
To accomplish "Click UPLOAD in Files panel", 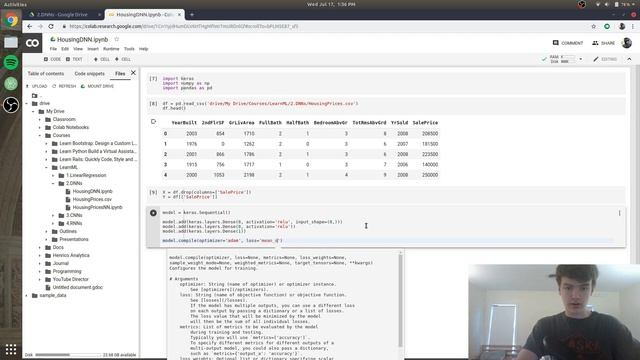I will (36, 86).
